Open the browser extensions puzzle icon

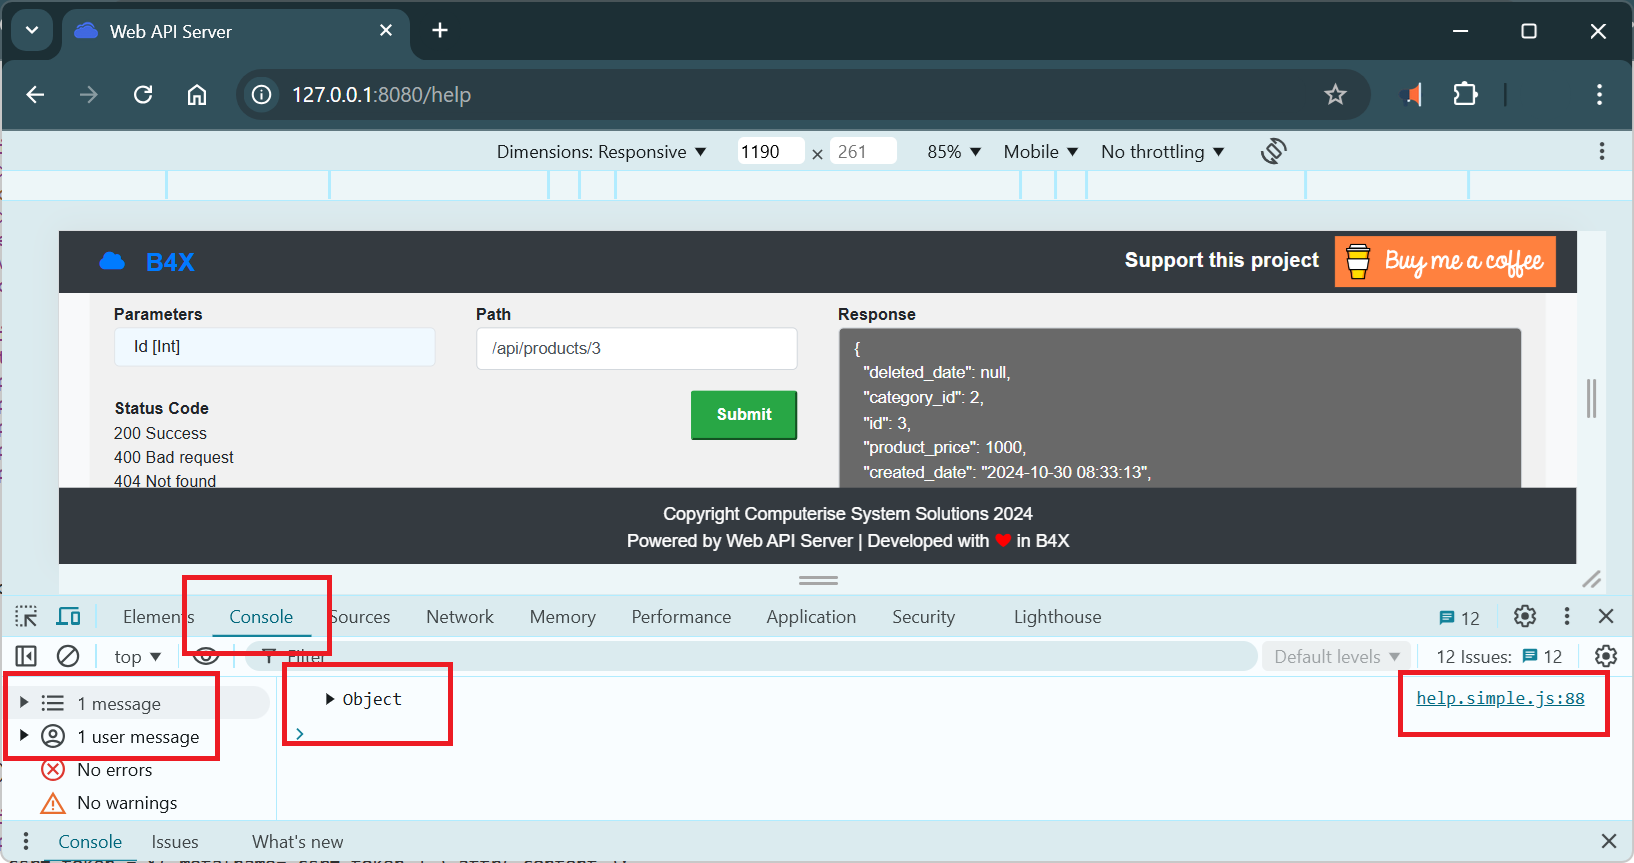[x=1465, y=95]
